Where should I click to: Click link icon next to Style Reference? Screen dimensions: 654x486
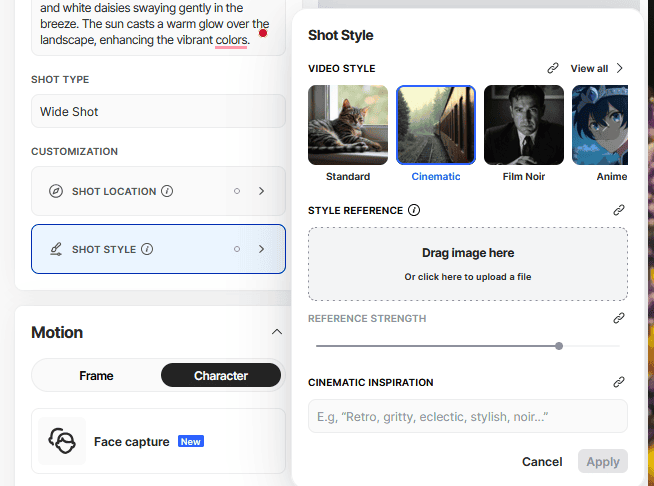618,210
